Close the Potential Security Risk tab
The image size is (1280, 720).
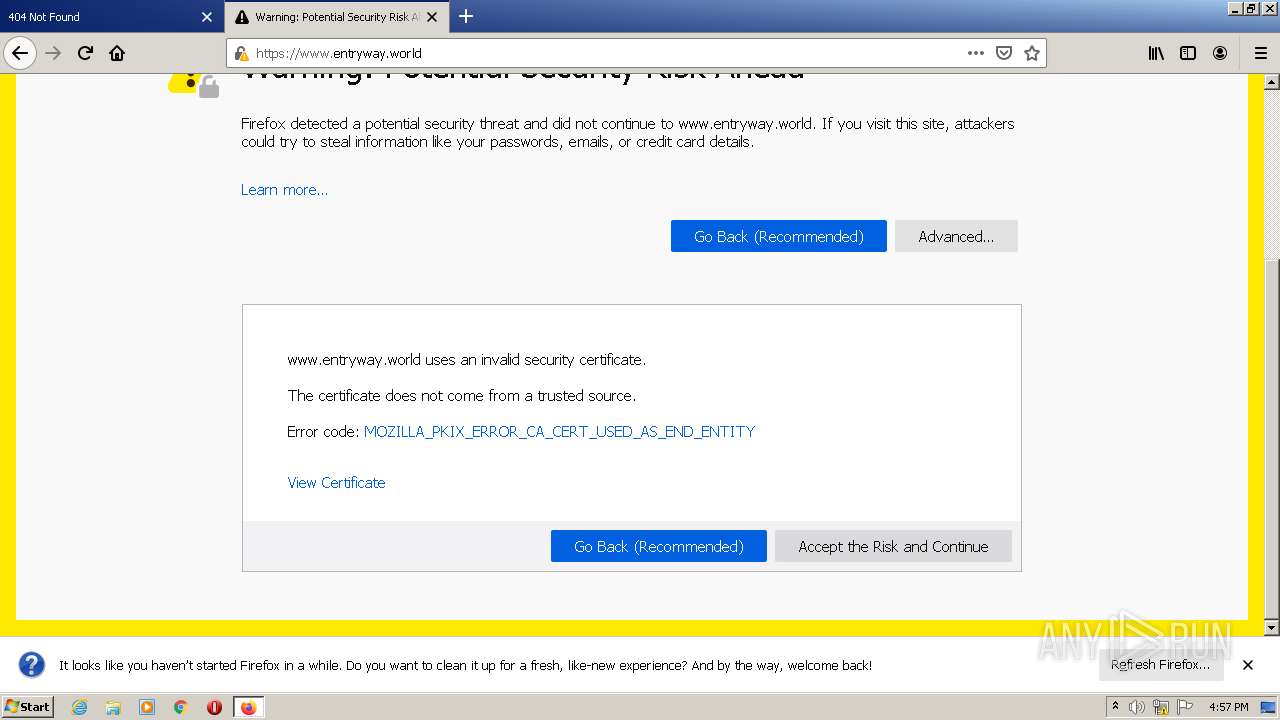point(432,17)
